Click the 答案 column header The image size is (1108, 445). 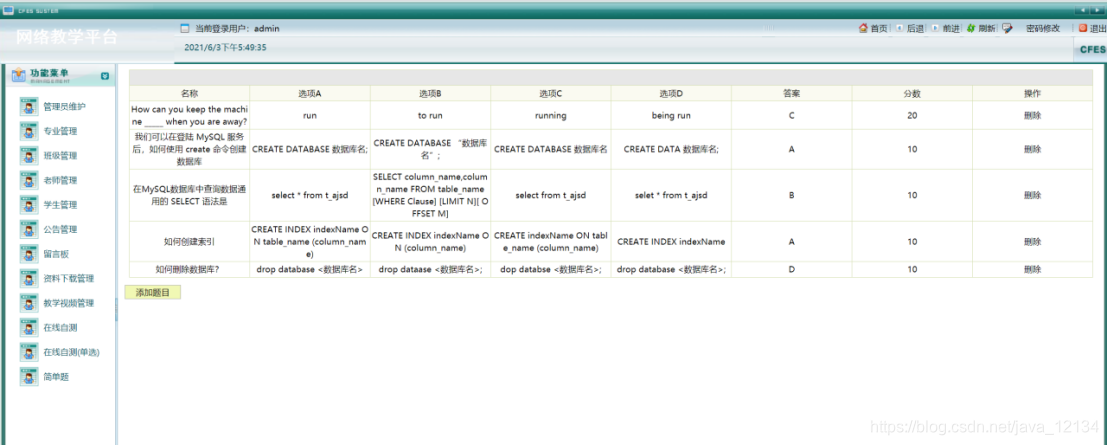pos(791,93)
